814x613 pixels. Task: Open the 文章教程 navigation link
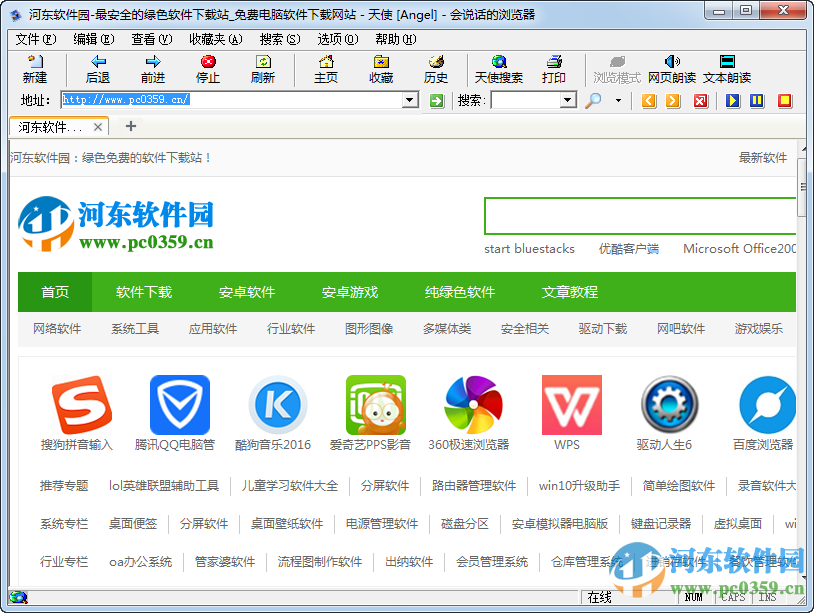(x=569, y=292)
